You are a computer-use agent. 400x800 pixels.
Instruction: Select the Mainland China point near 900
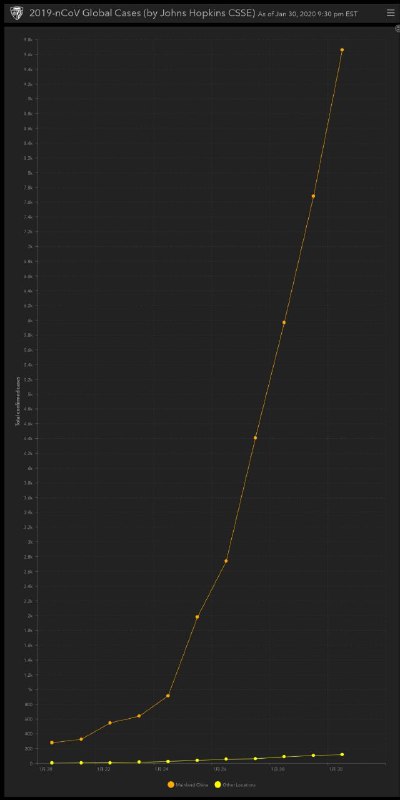pyautogui.click(x=168, y=695)
